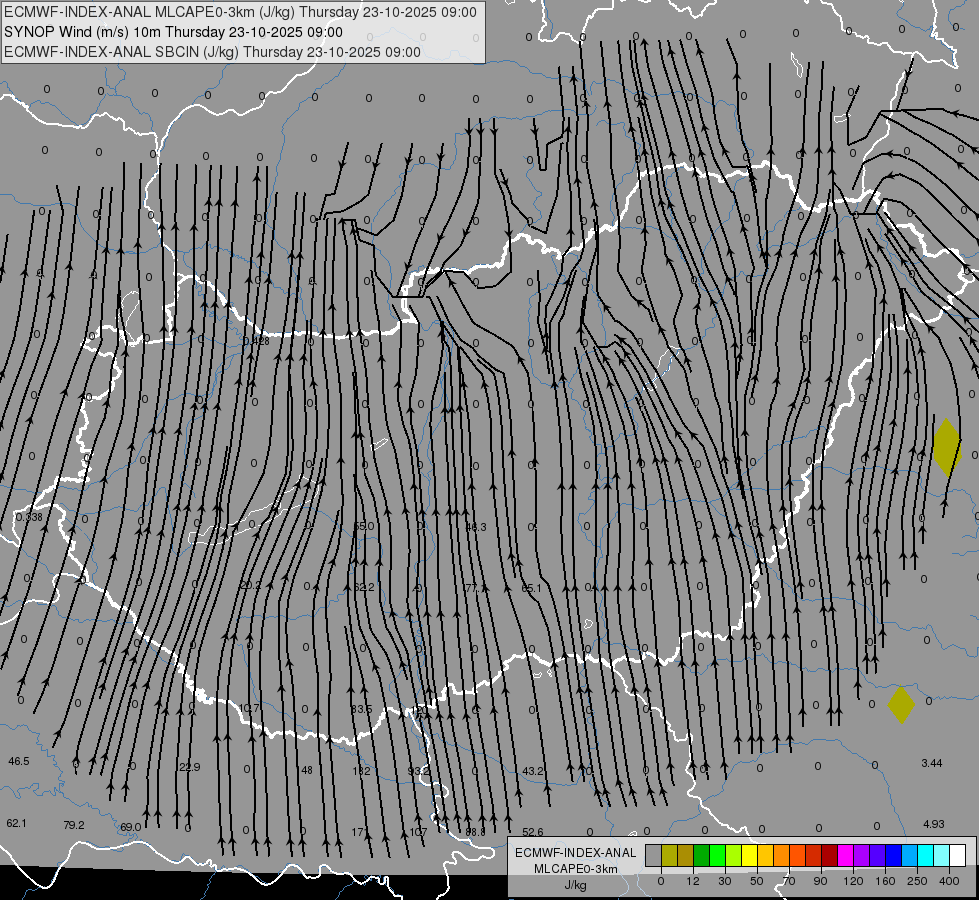Viewport: 979px width, 900px height.
Task: Click the olive diamond marker near value 3.44
Action: click(902, 705)
